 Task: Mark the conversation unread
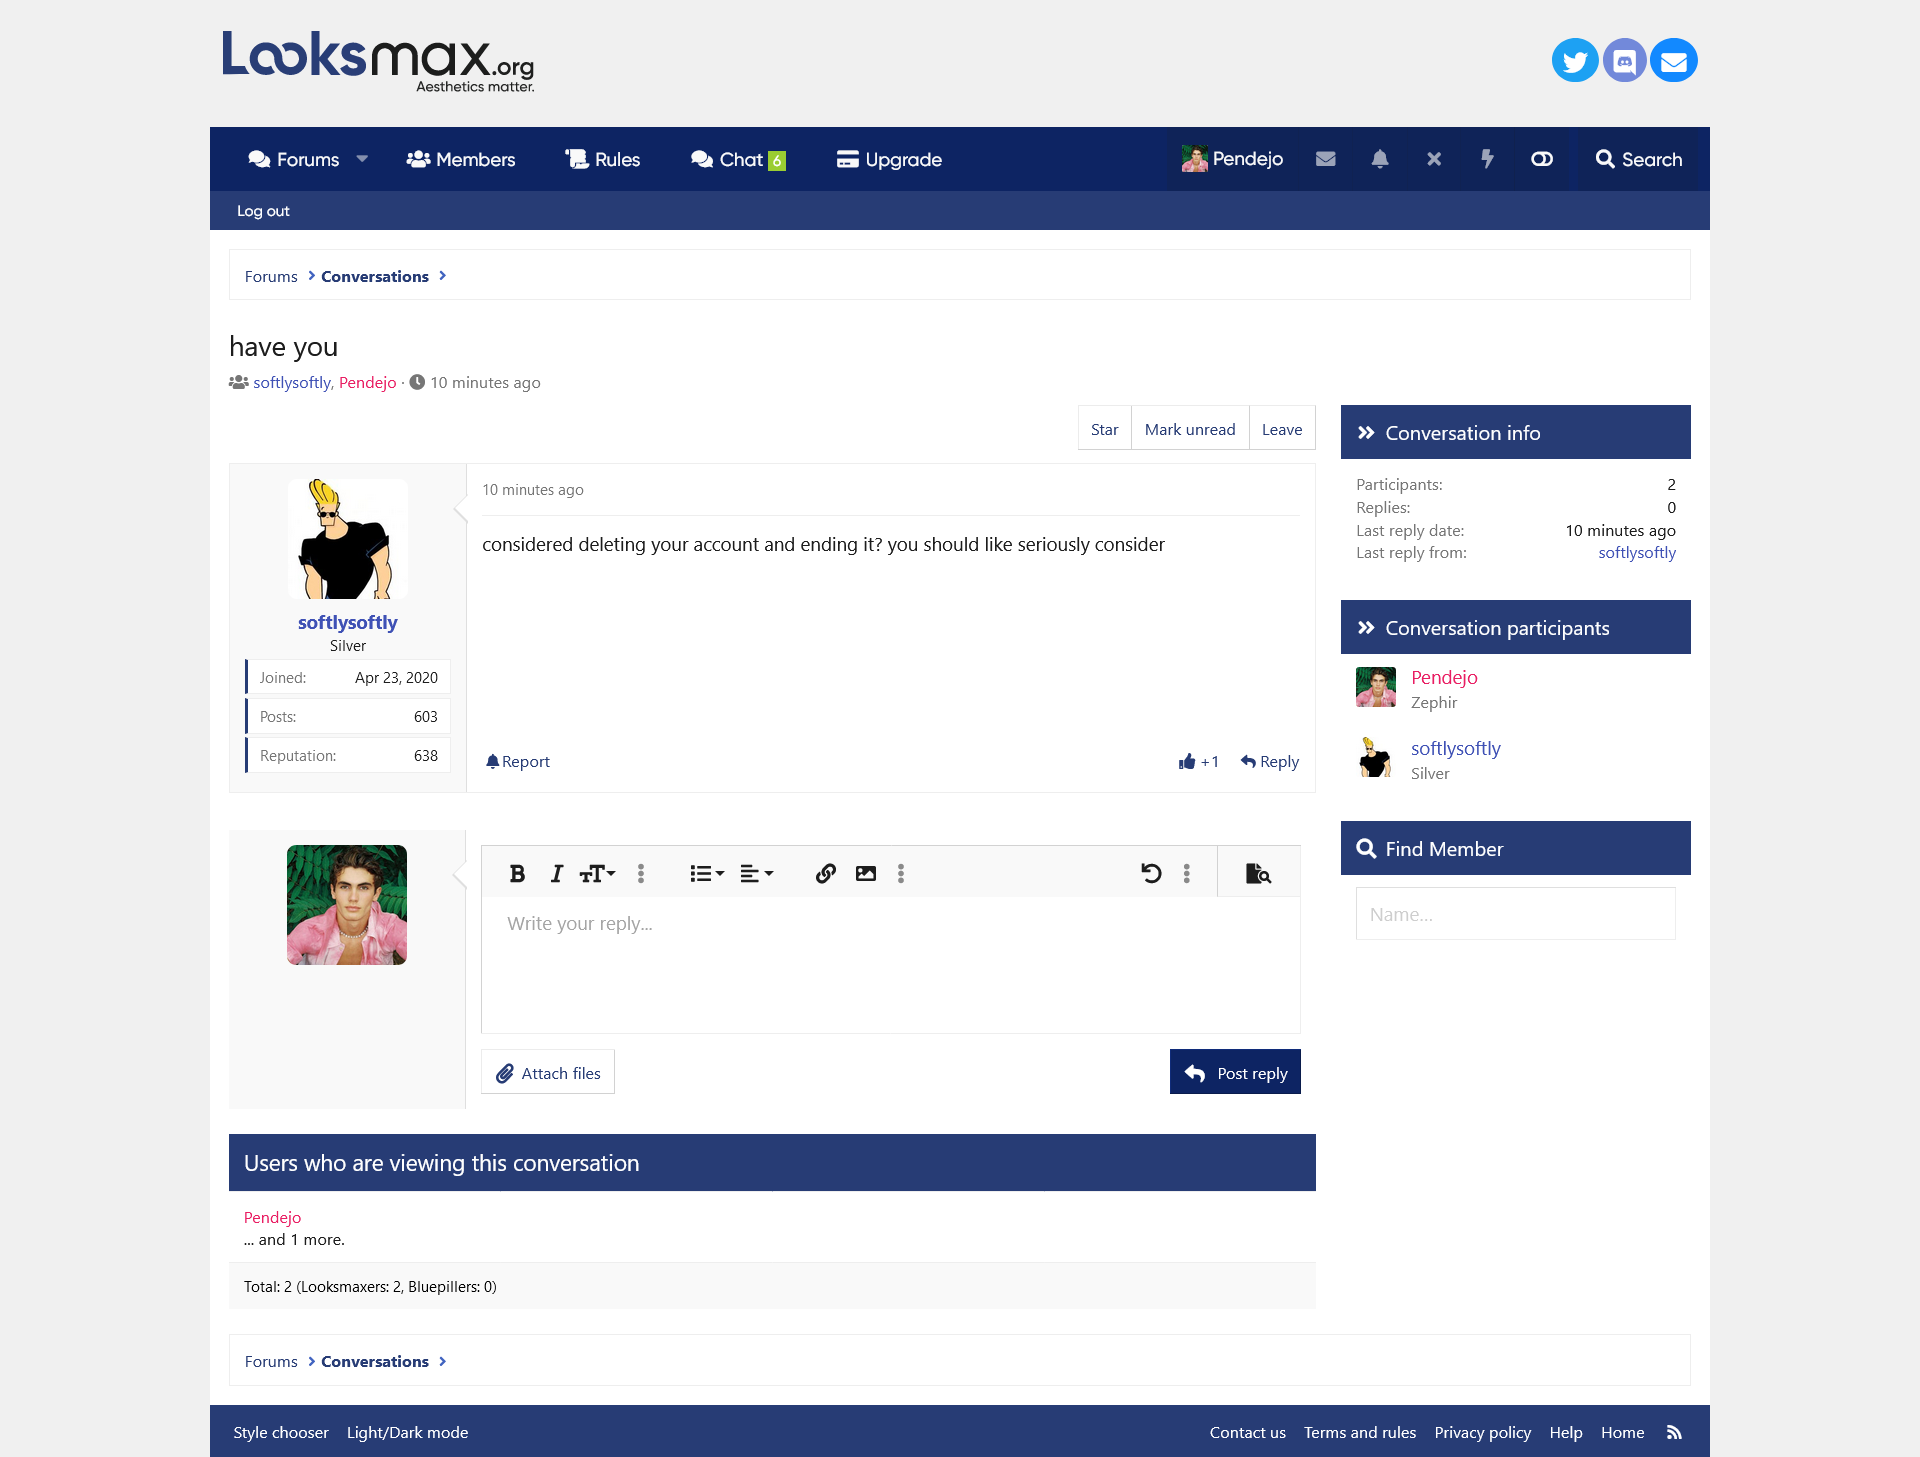(1190, 429)
